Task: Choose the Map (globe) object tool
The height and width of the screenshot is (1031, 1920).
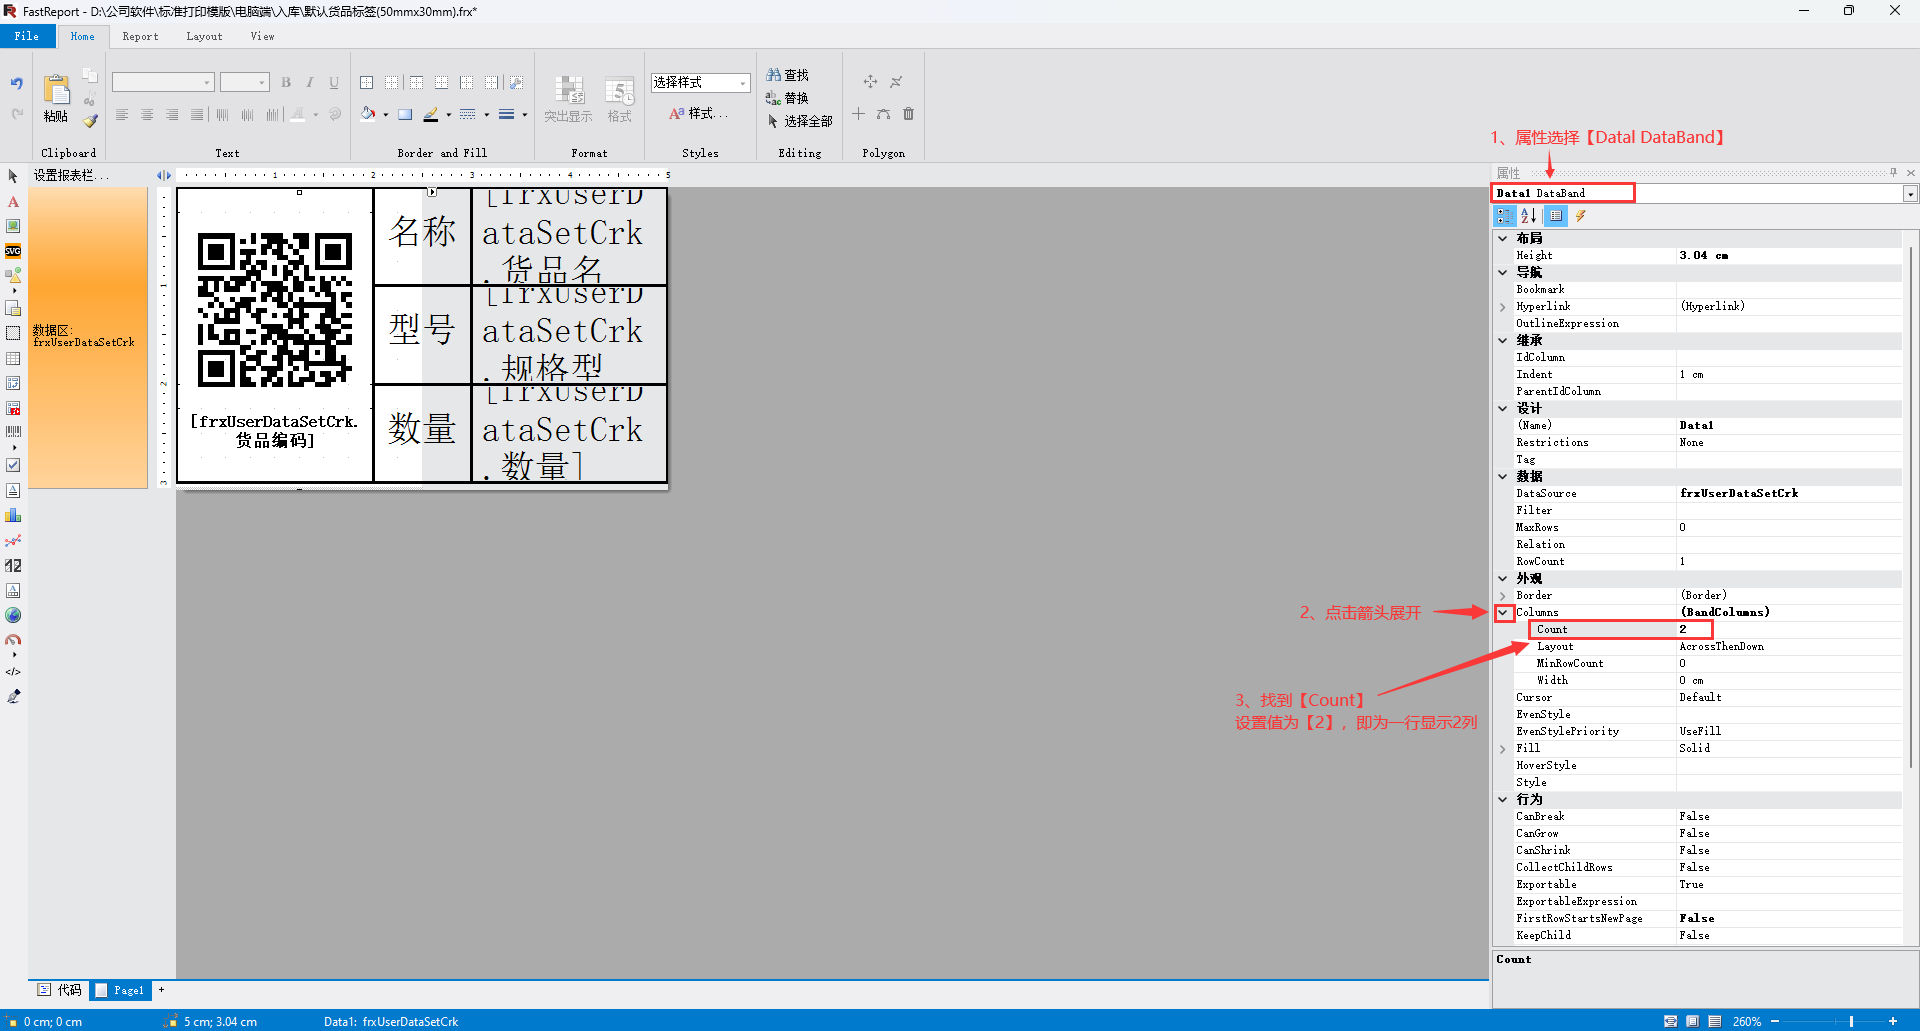Action: coord(13,615)
